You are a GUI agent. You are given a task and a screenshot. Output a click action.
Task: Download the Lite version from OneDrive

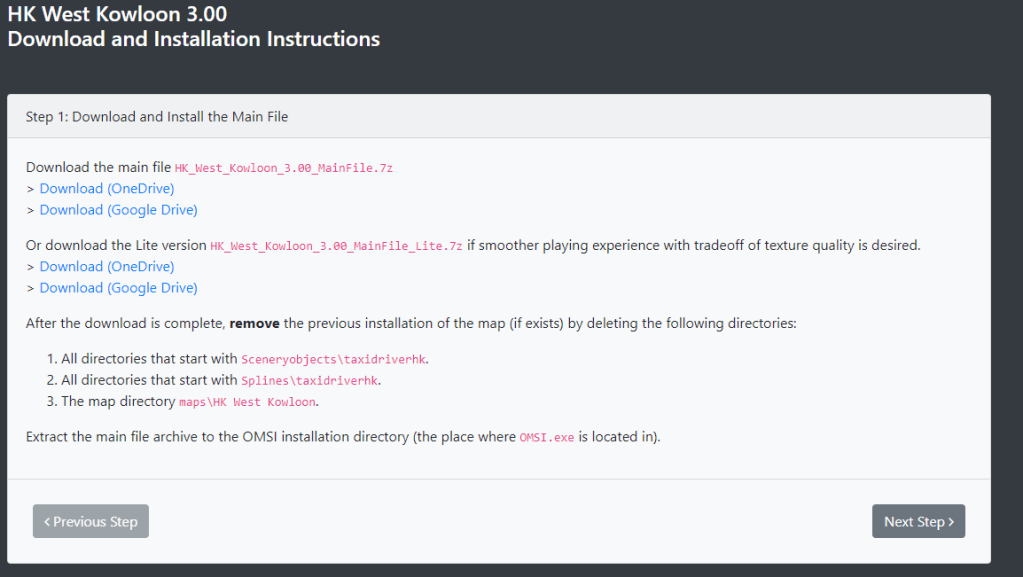[x=106, y=266]
